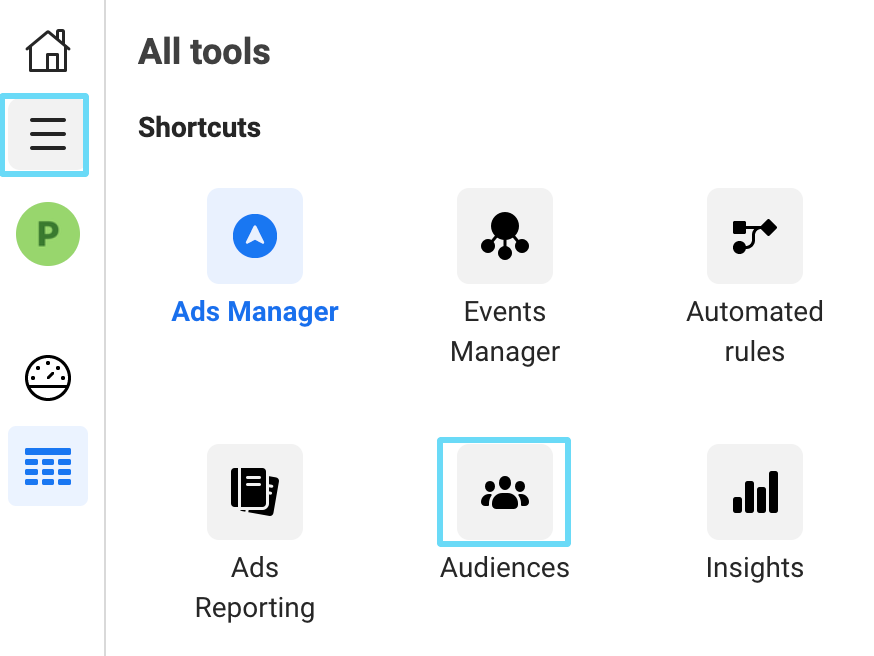
Task: Open the blue Campaigns table icon
Action: 48,467
